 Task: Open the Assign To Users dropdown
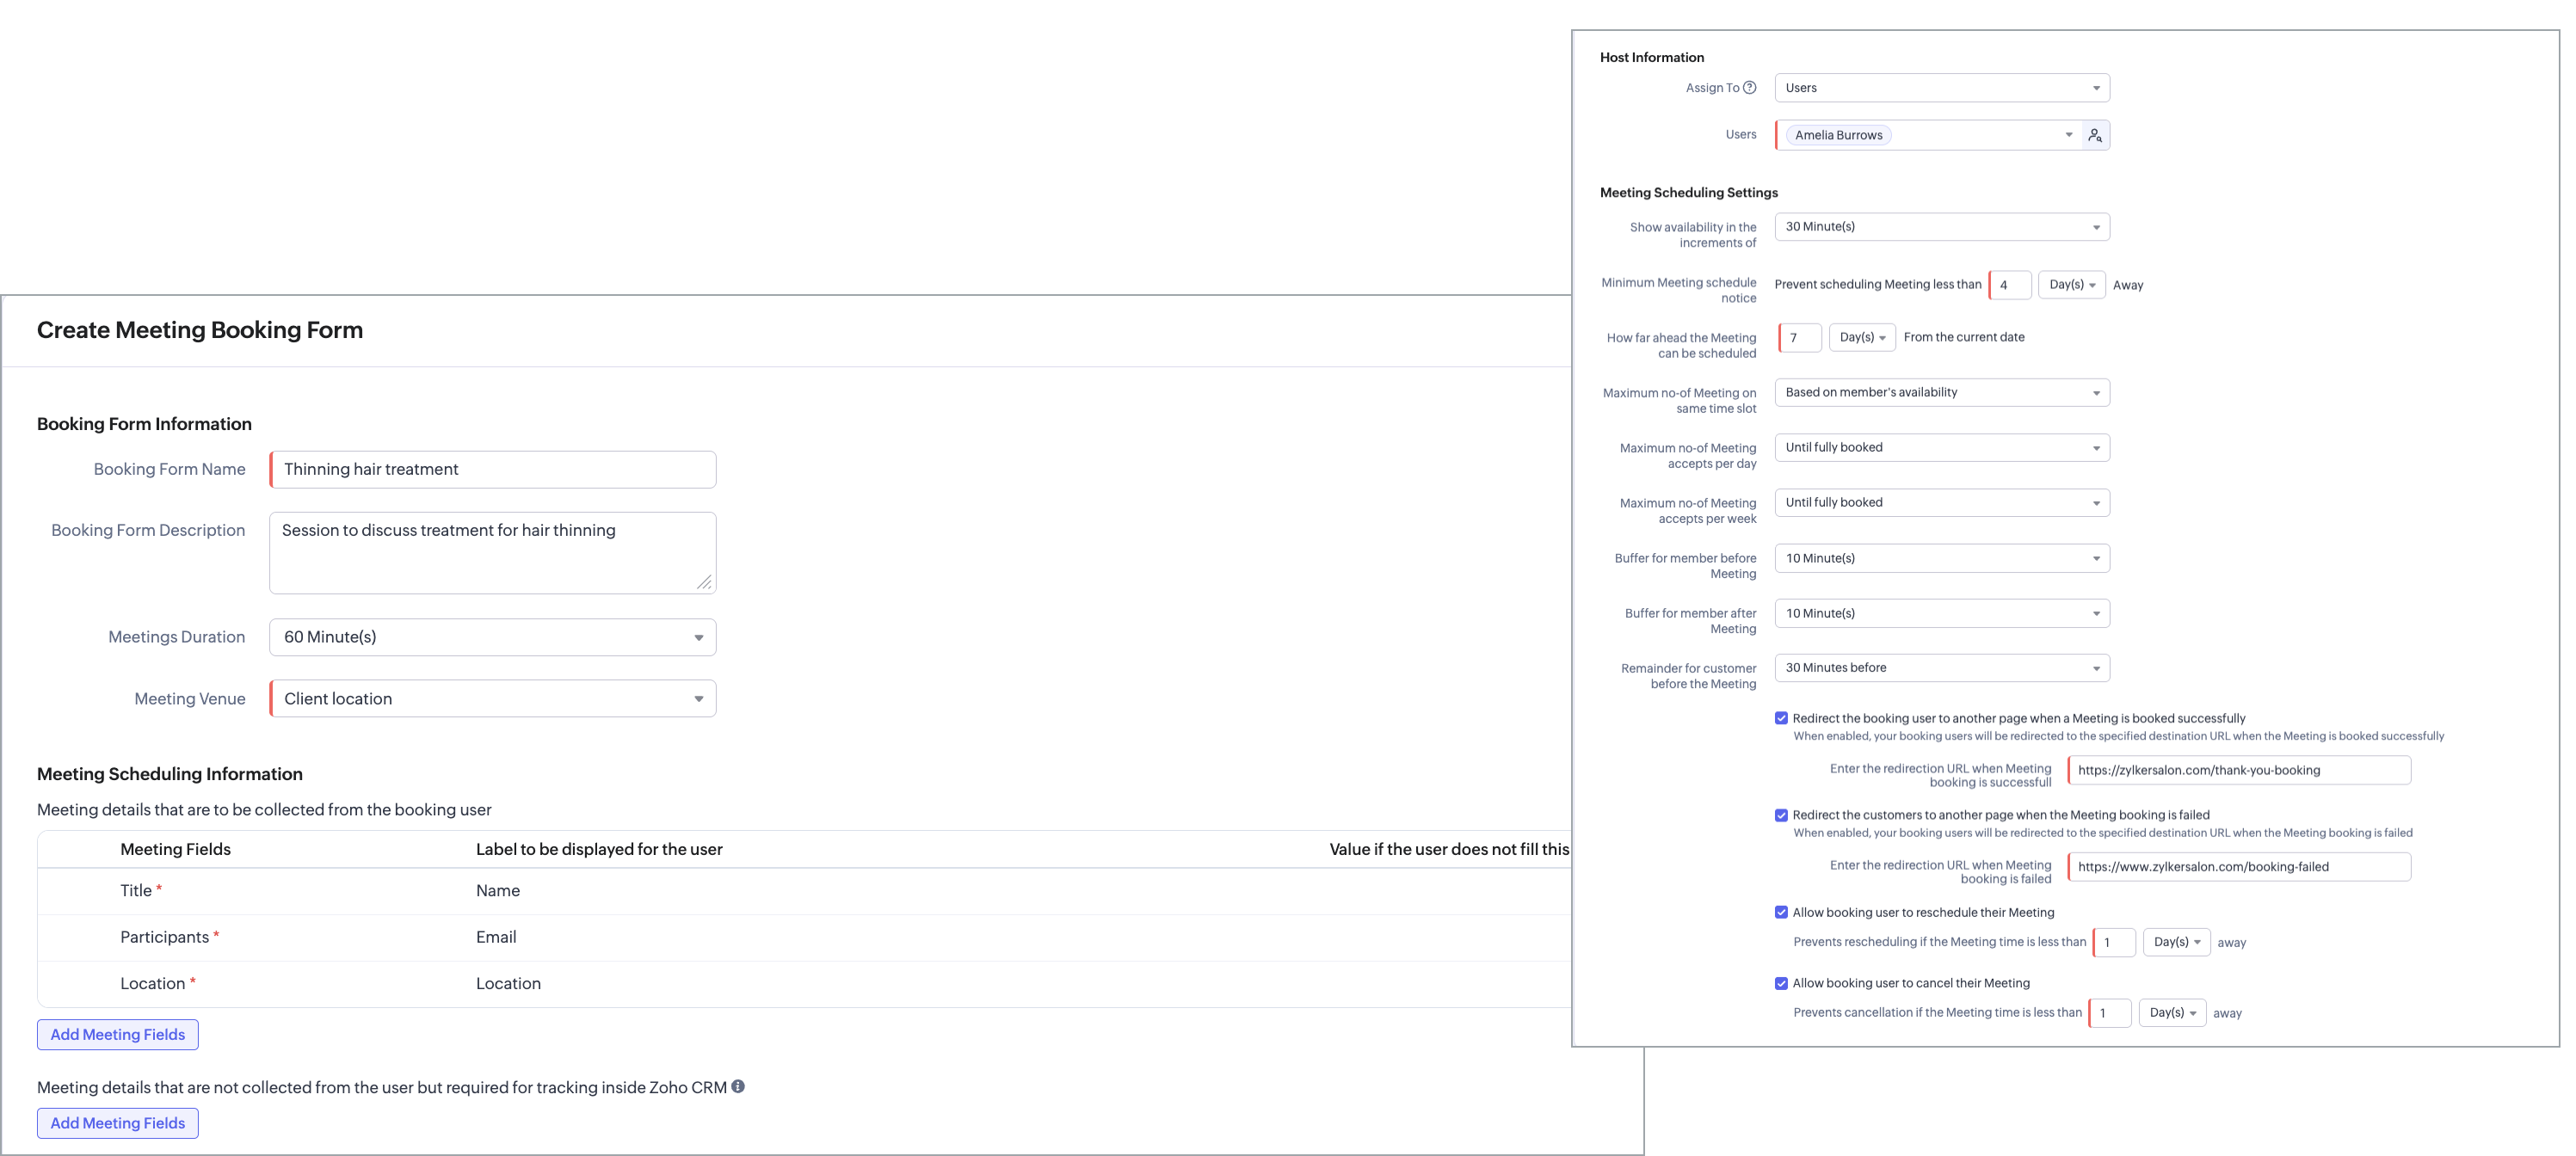click(x=1941, y=88)
